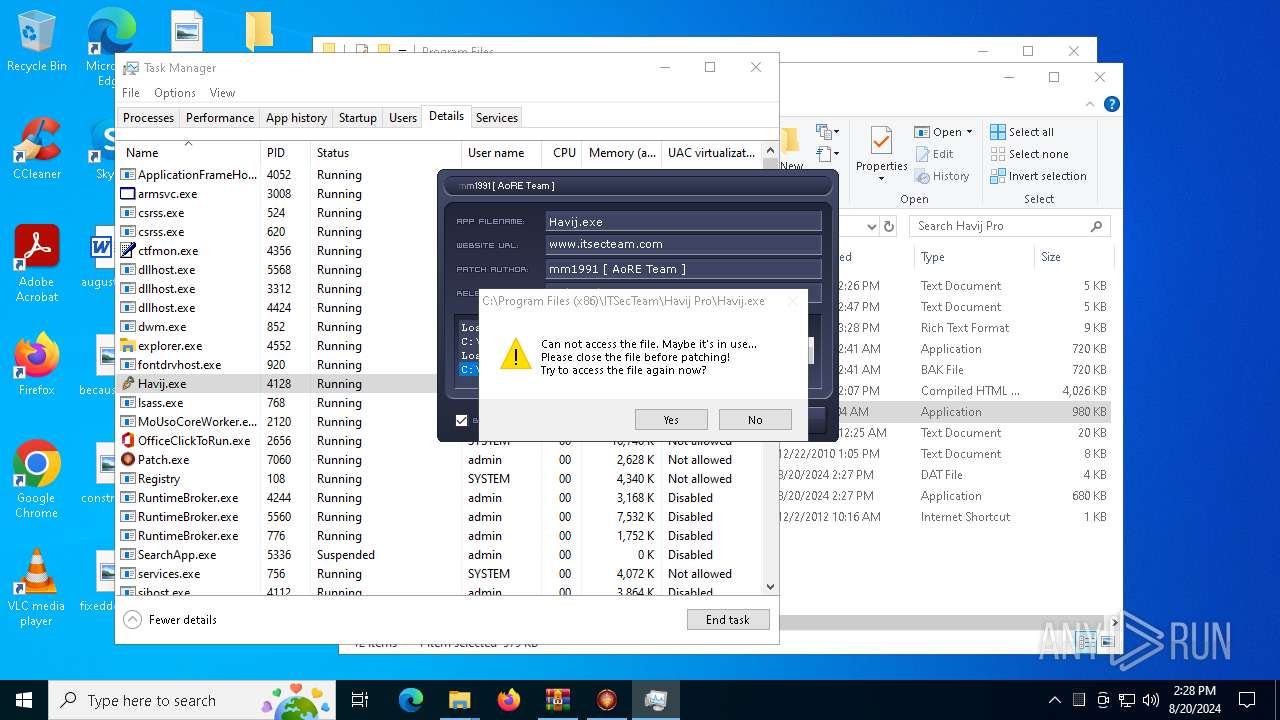The width and height of the screenshot is (1280, 720).
Task: Open Microsoft Edge from the taskbar
Action: tap(411, 700)
